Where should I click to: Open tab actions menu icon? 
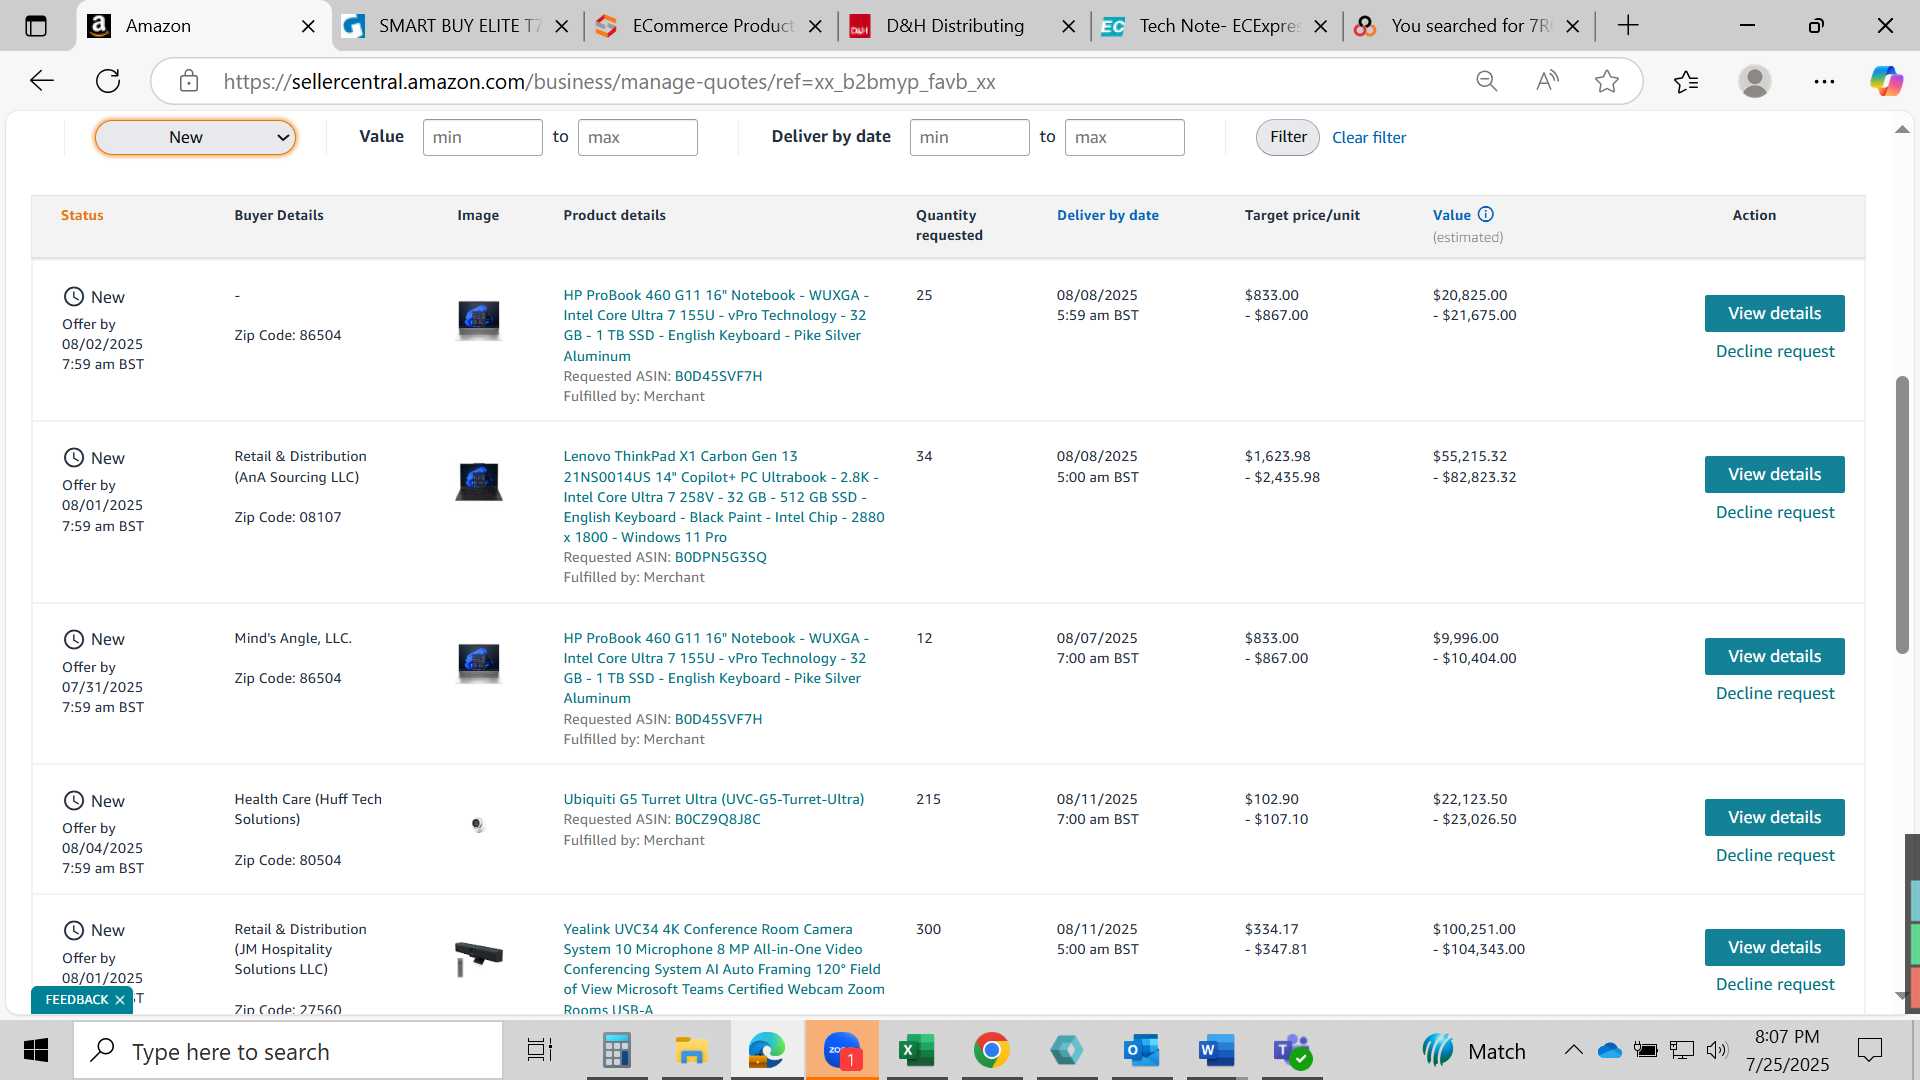click(36, 26)
